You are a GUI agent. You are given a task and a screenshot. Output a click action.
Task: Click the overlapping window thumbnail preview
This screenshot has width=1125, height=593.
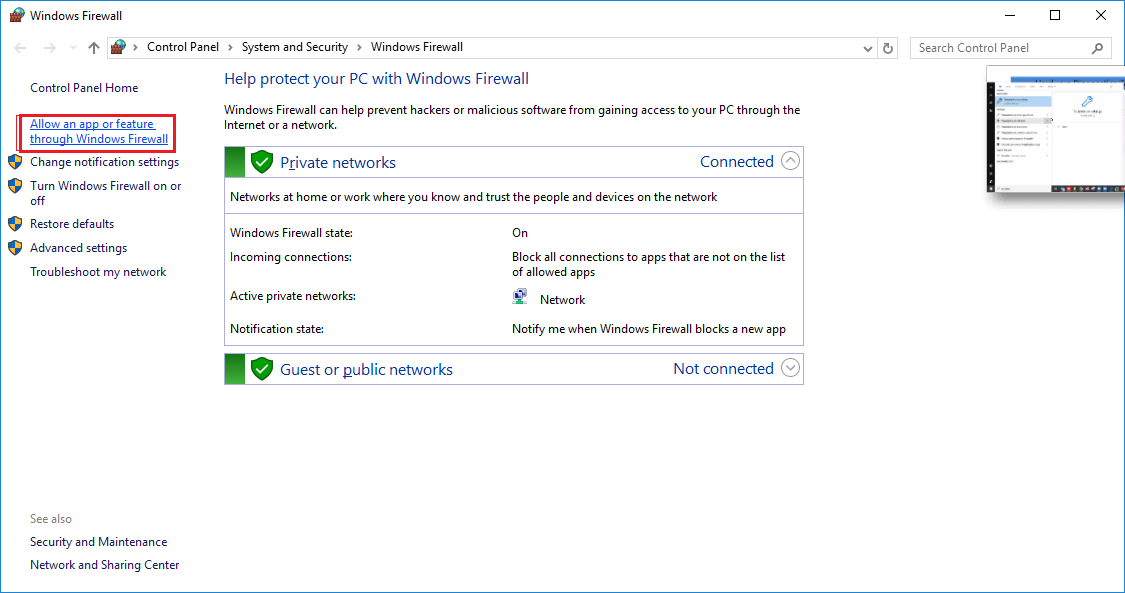pyautogui.click(x=1055, y=131)
